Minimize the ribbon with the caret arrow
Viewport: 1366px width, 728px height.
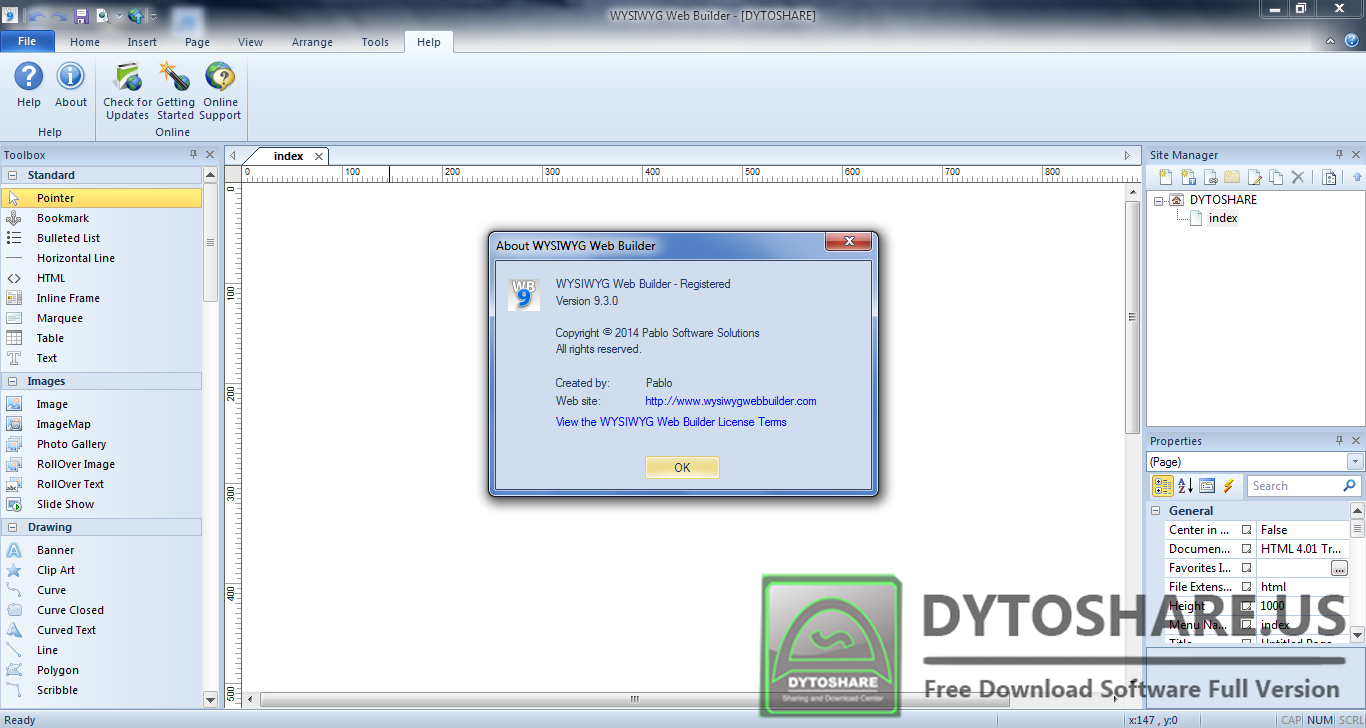coord(1330,42)
